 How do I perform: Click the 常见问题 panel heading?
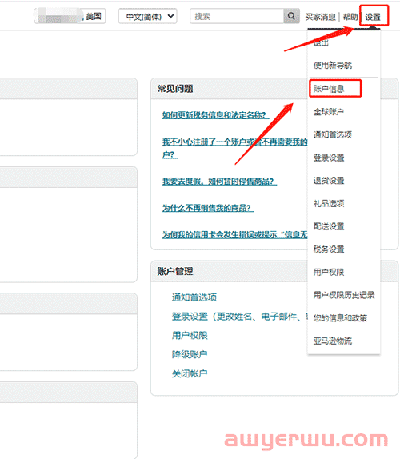(175, 89)
